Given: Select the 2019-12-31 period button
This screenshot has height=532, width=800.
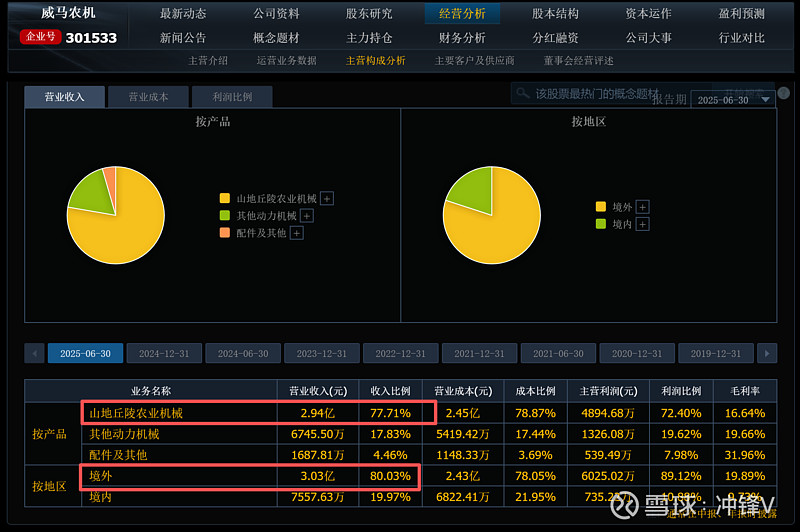Looking at the screenshot, I should [x=716, y=353].
